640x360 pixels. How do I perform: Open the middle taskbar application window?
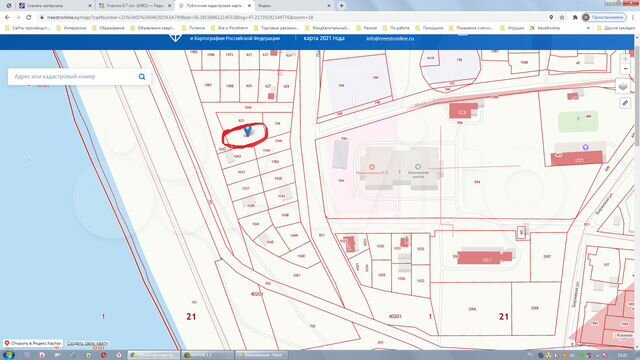tap(207, 355)
